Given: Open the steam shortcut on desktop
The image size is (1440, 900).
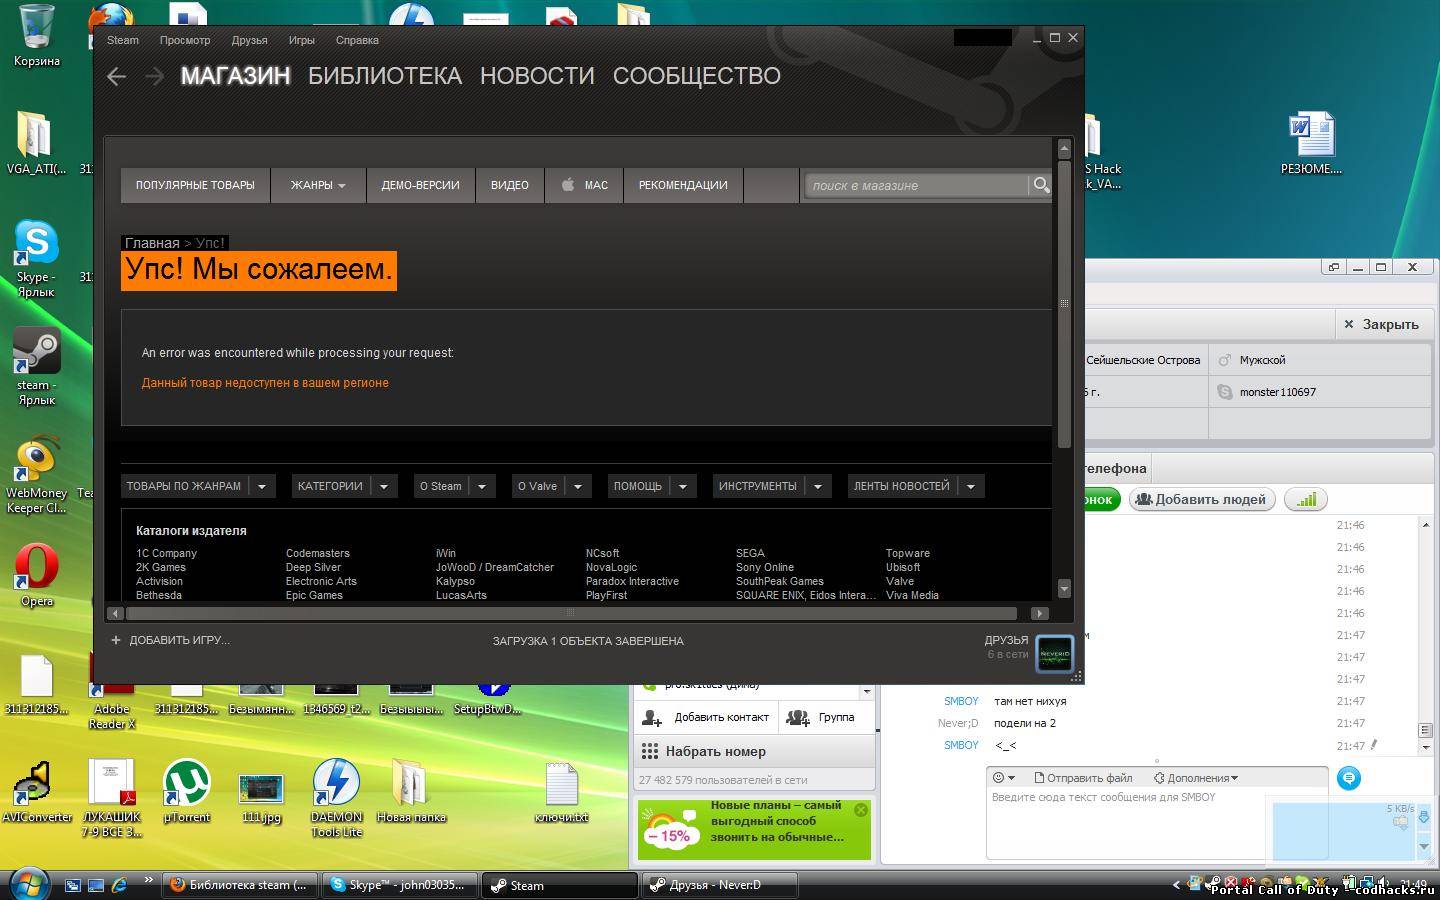Looking at the screenshot, I should (37, 366).
